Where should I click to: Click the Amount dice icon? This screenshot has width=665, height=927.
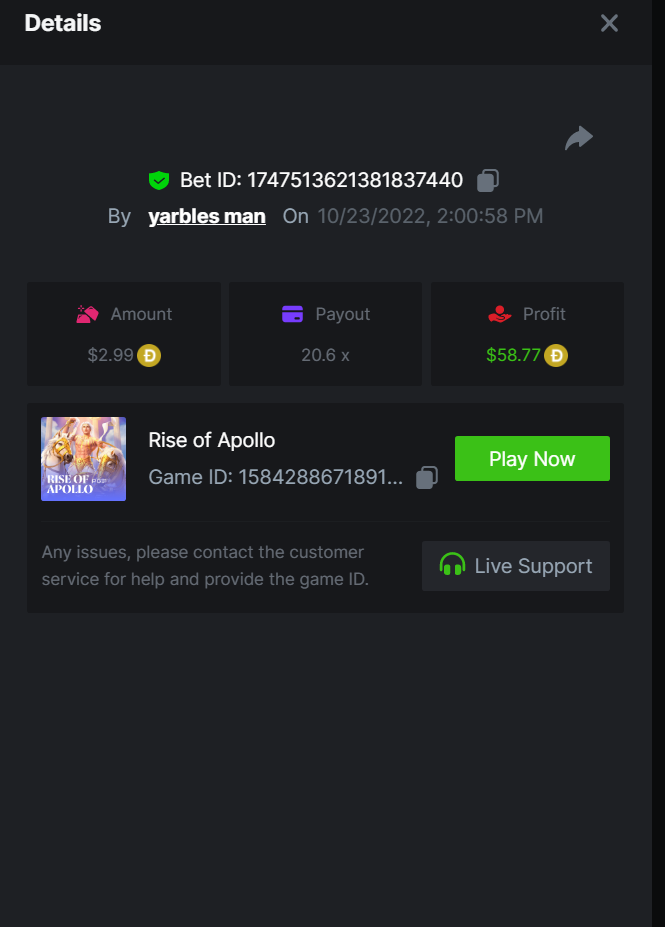pyautogui.click(x=87, y=314)
